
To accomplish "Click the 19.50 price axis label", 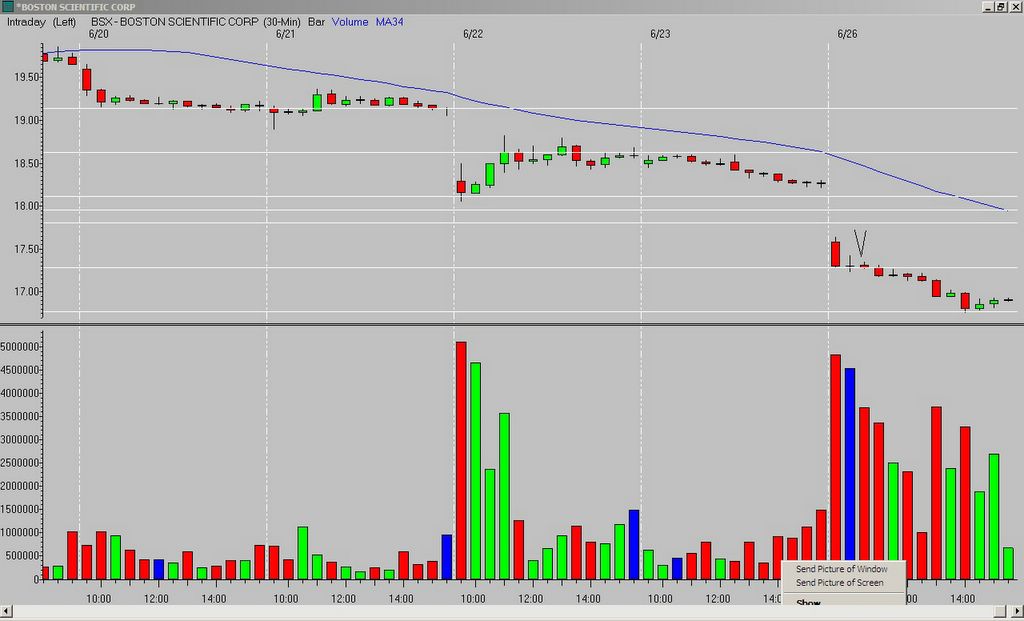I will click(27, 77).
